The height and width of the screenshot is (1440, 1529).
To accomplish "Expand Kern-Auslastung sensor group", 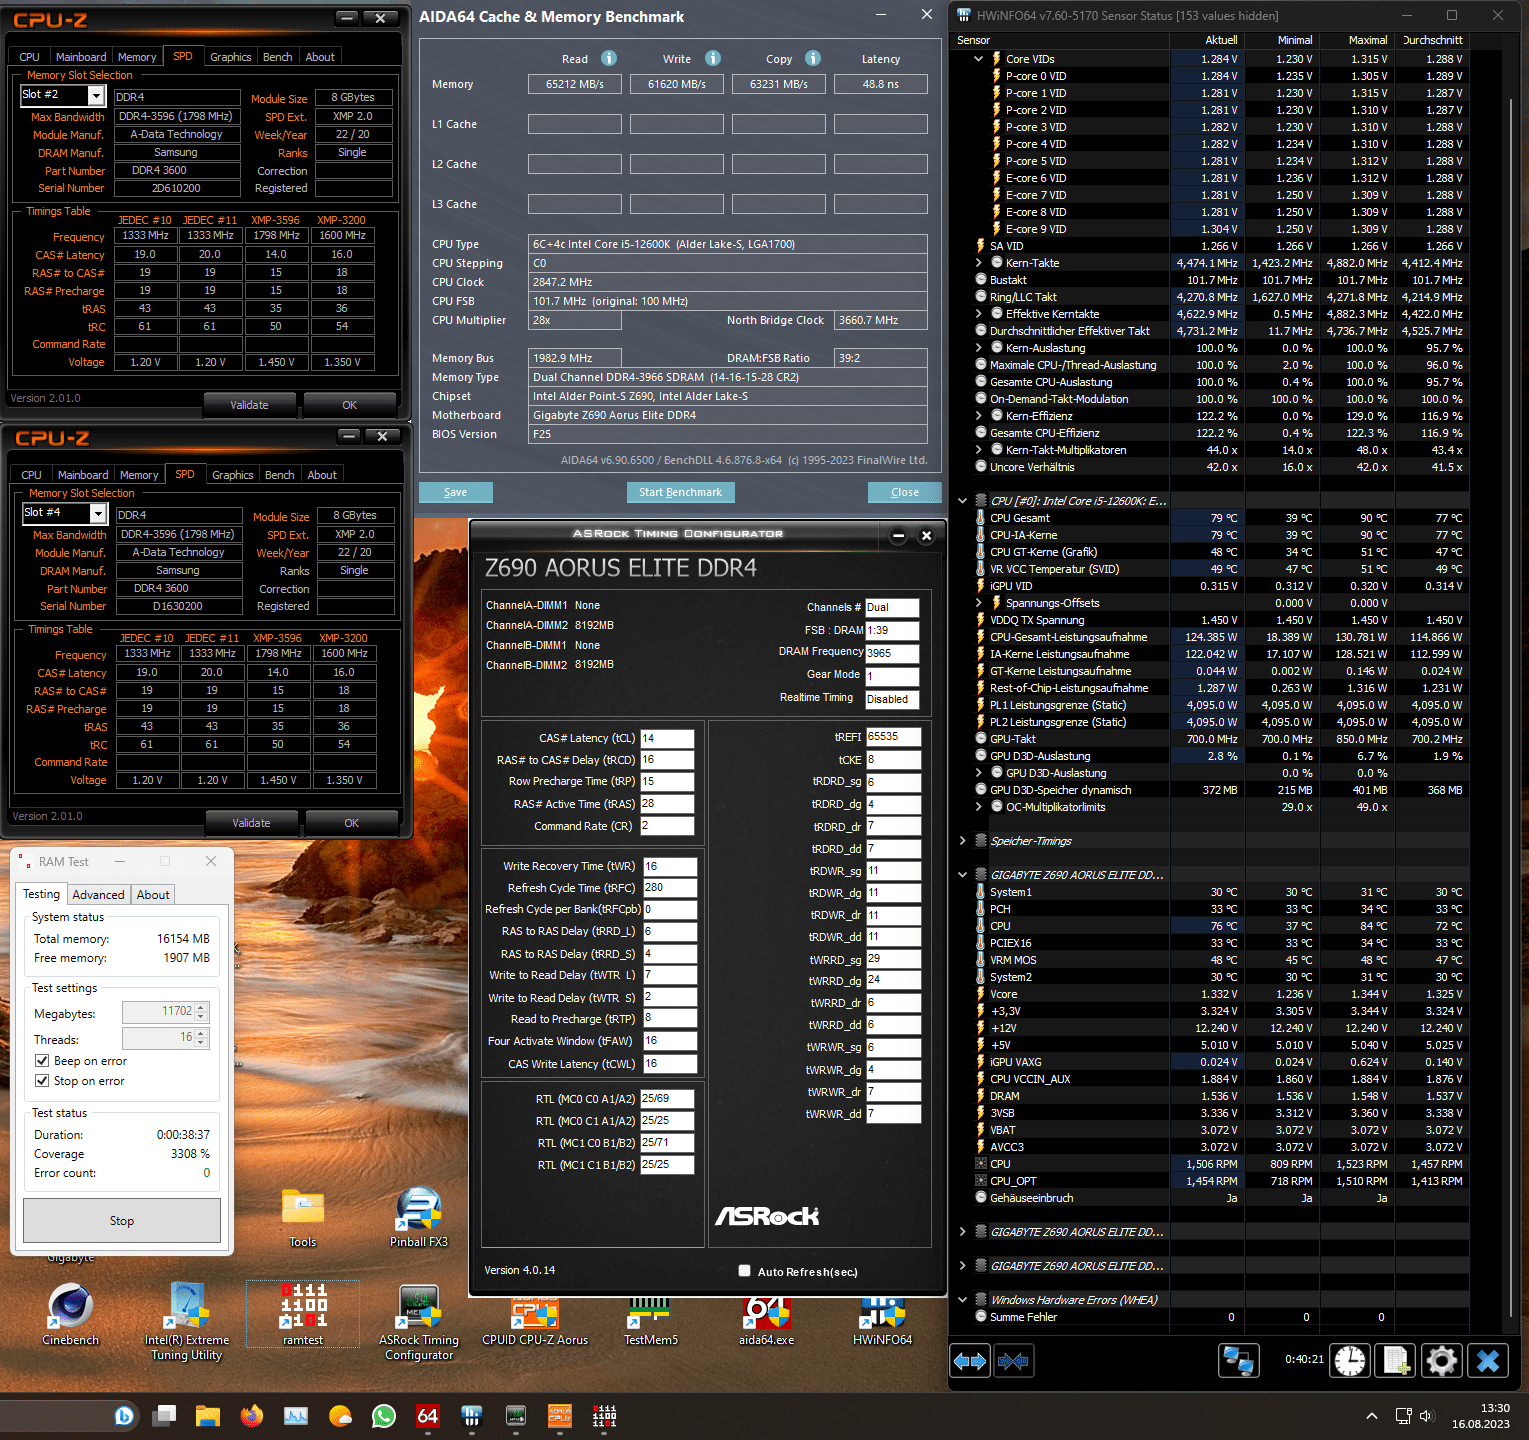I will coord(979,348).
